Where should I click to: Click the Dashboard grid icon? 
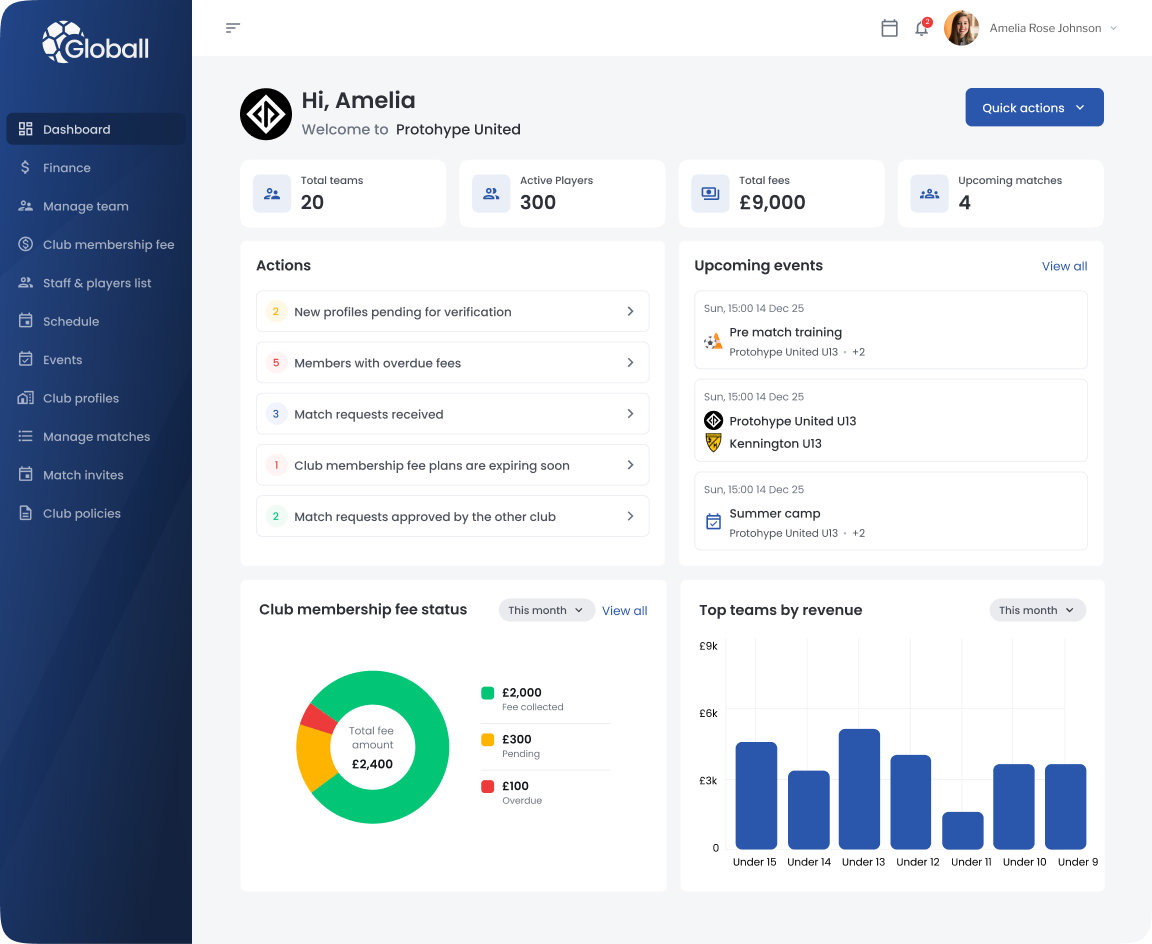tap(26, 129)
